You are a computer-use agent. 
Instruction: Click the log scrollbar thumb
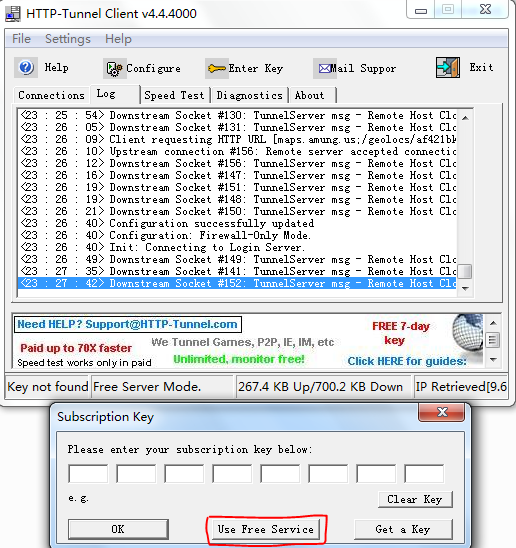[465, 272]
